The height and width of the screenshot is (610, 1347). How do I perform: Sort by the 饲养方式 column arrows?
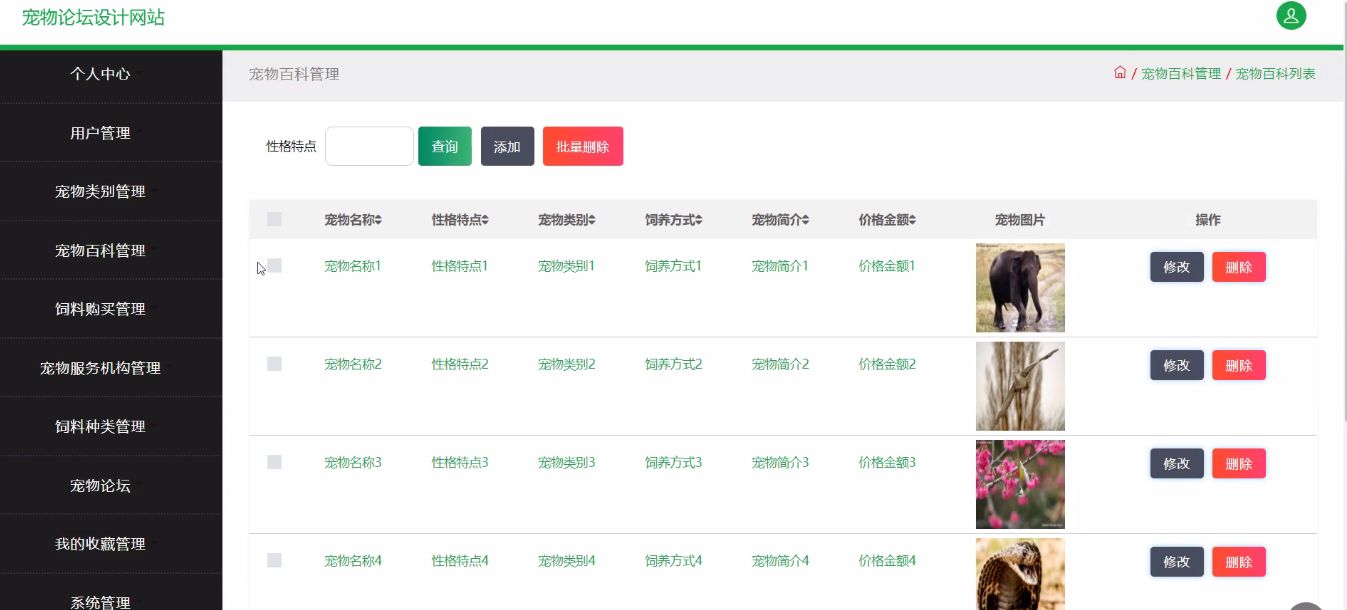click(x=699, y=220)
